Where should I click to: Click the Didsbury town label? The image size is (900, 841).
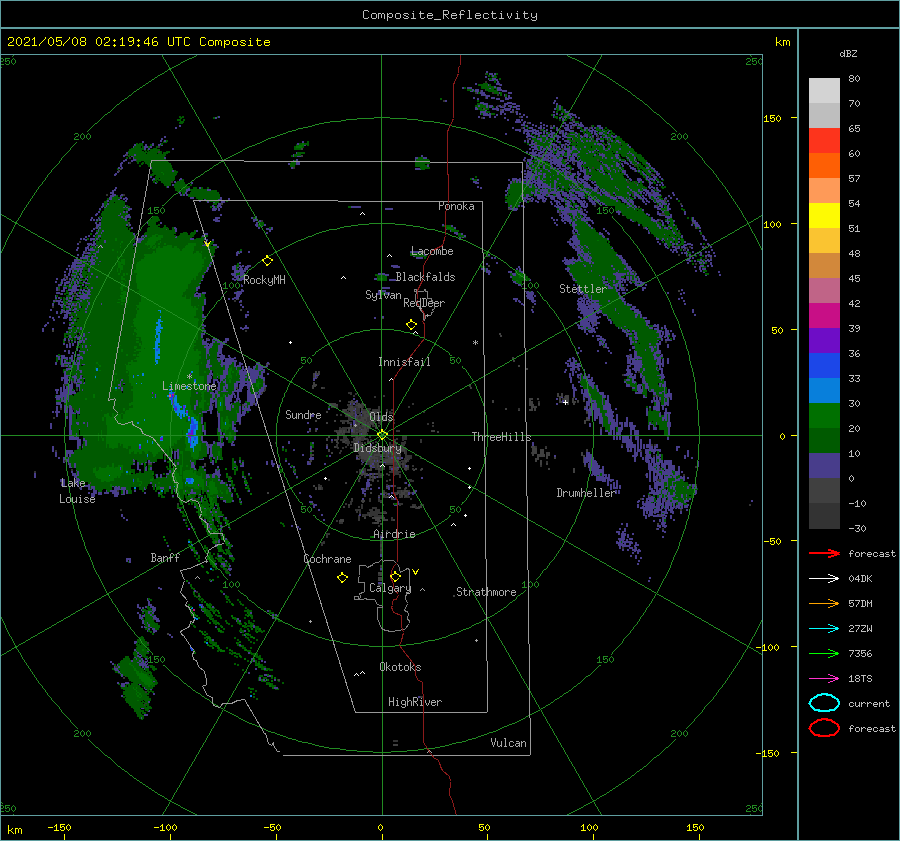pos(377,448)
